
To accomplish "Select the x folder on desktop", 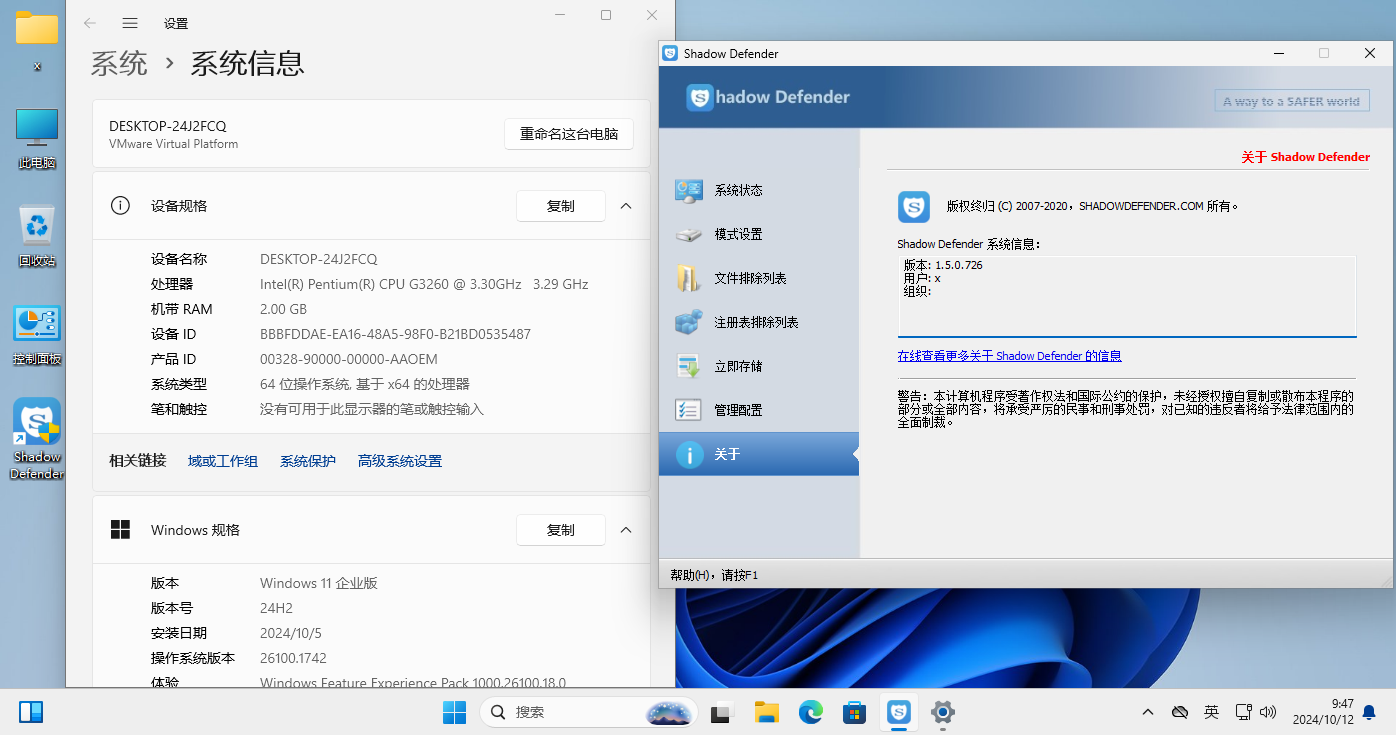I will coord(37,40).
